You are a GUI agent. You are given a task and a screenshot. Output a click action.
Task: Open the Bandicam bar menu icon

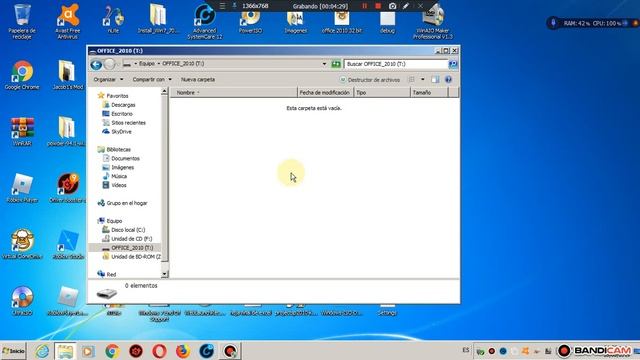(222, 6)
